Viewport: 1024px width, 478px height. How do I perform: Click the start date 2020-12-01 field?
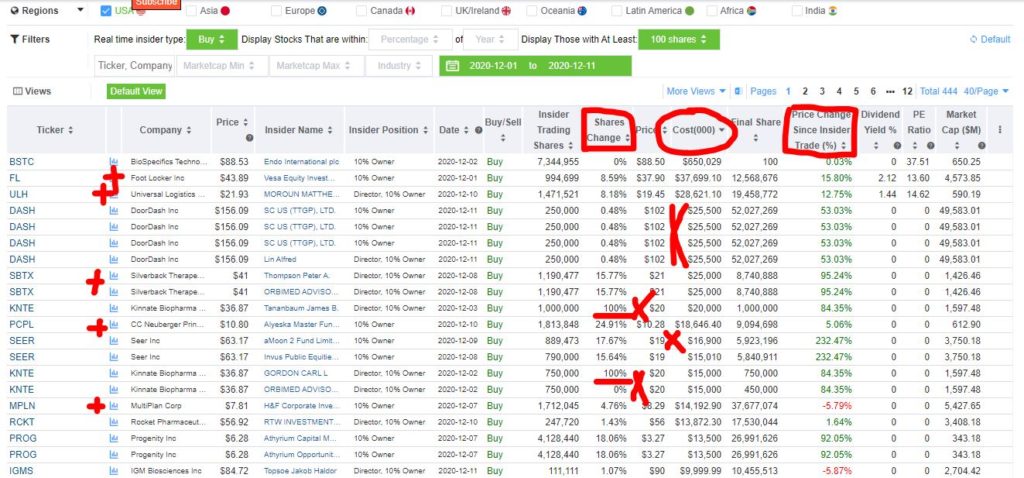pos(492,66)
